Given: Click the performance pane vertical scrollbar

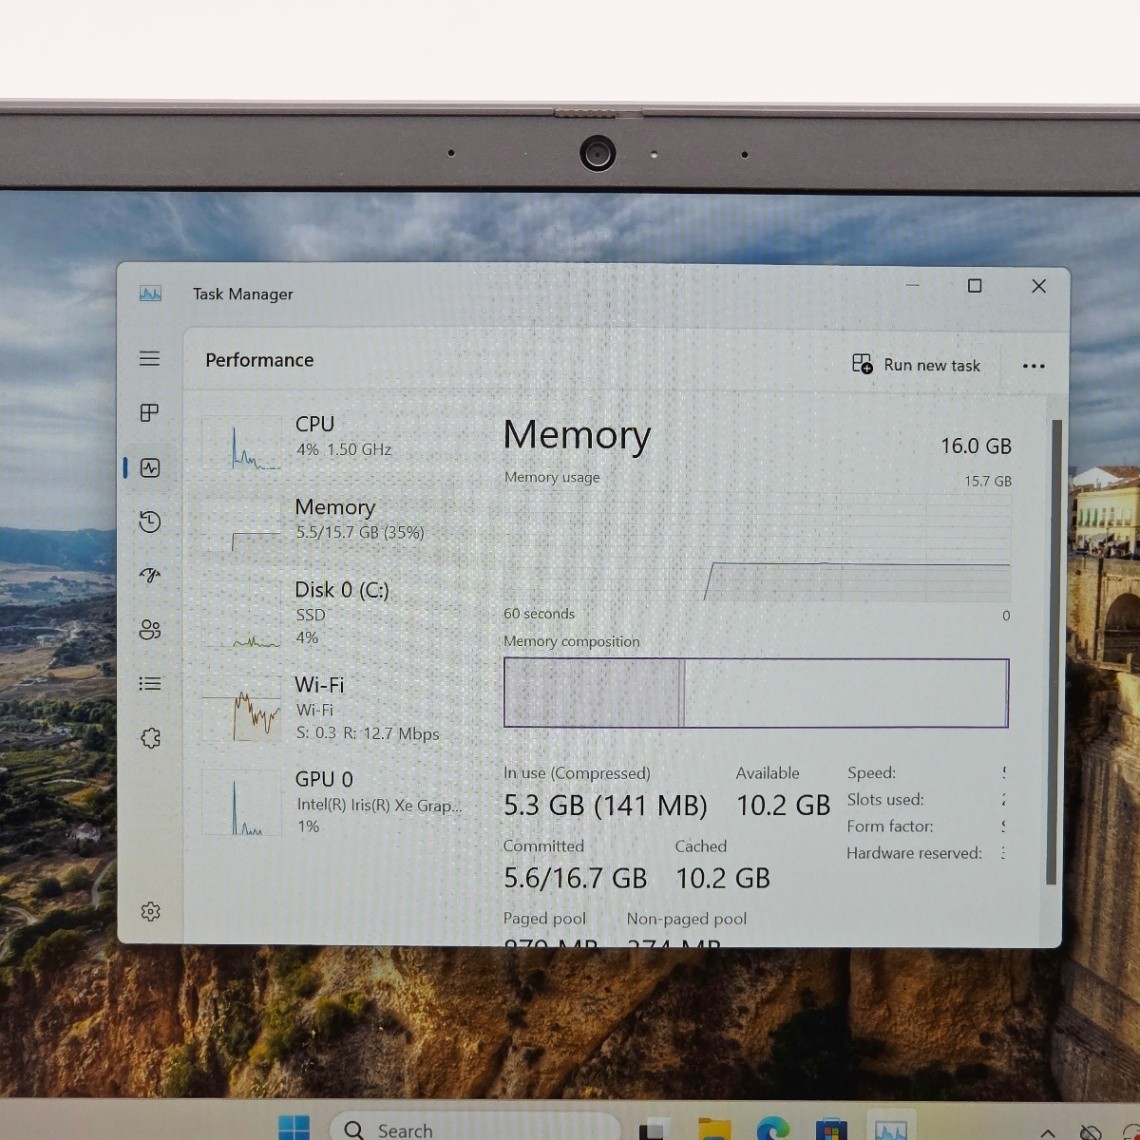Looking at the screenshot, I should tap(1054, 651).
